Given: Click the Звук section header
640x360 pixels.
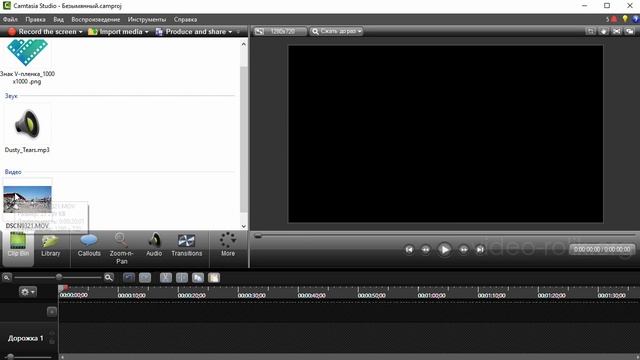Looking at the screenshot, I should click(11, 96).
